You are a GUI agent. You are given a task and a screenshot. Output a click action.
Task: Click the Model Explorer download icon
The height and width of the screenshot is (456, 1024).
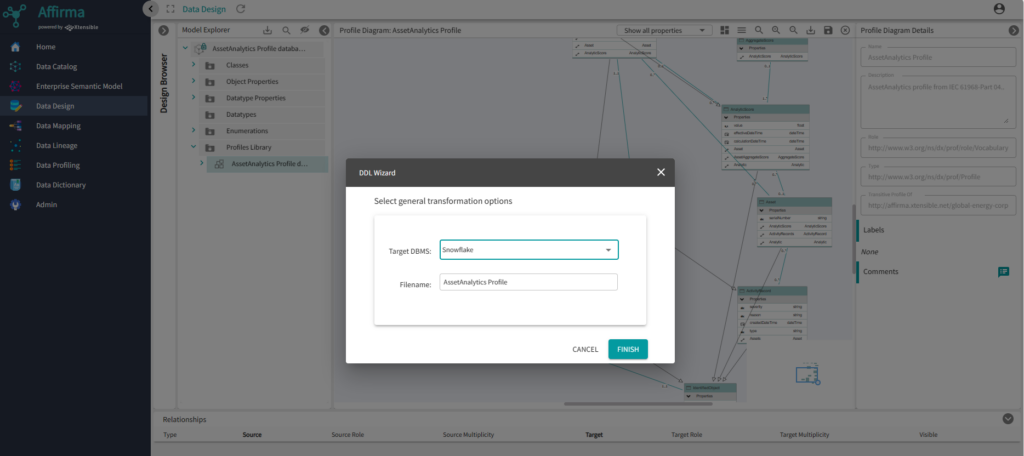(267, 31)
